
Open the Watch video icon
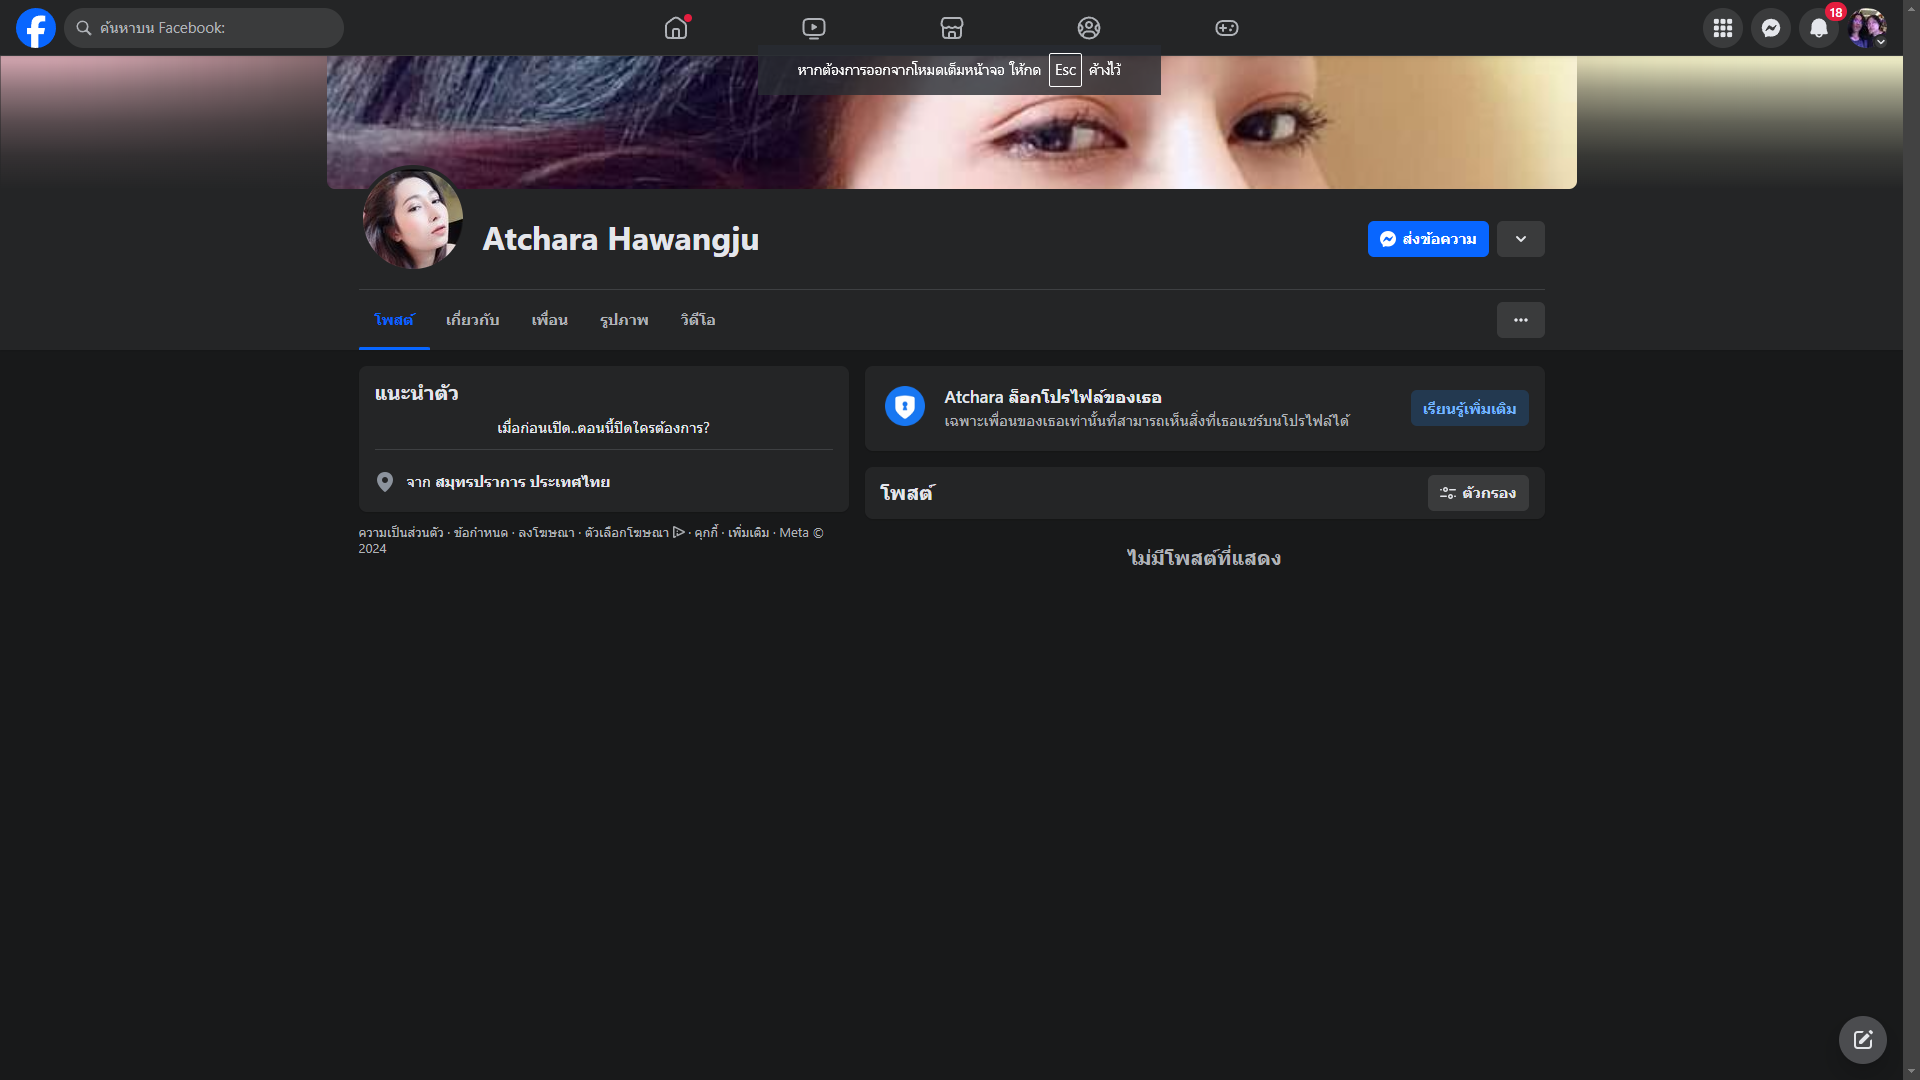click(814, 28)
